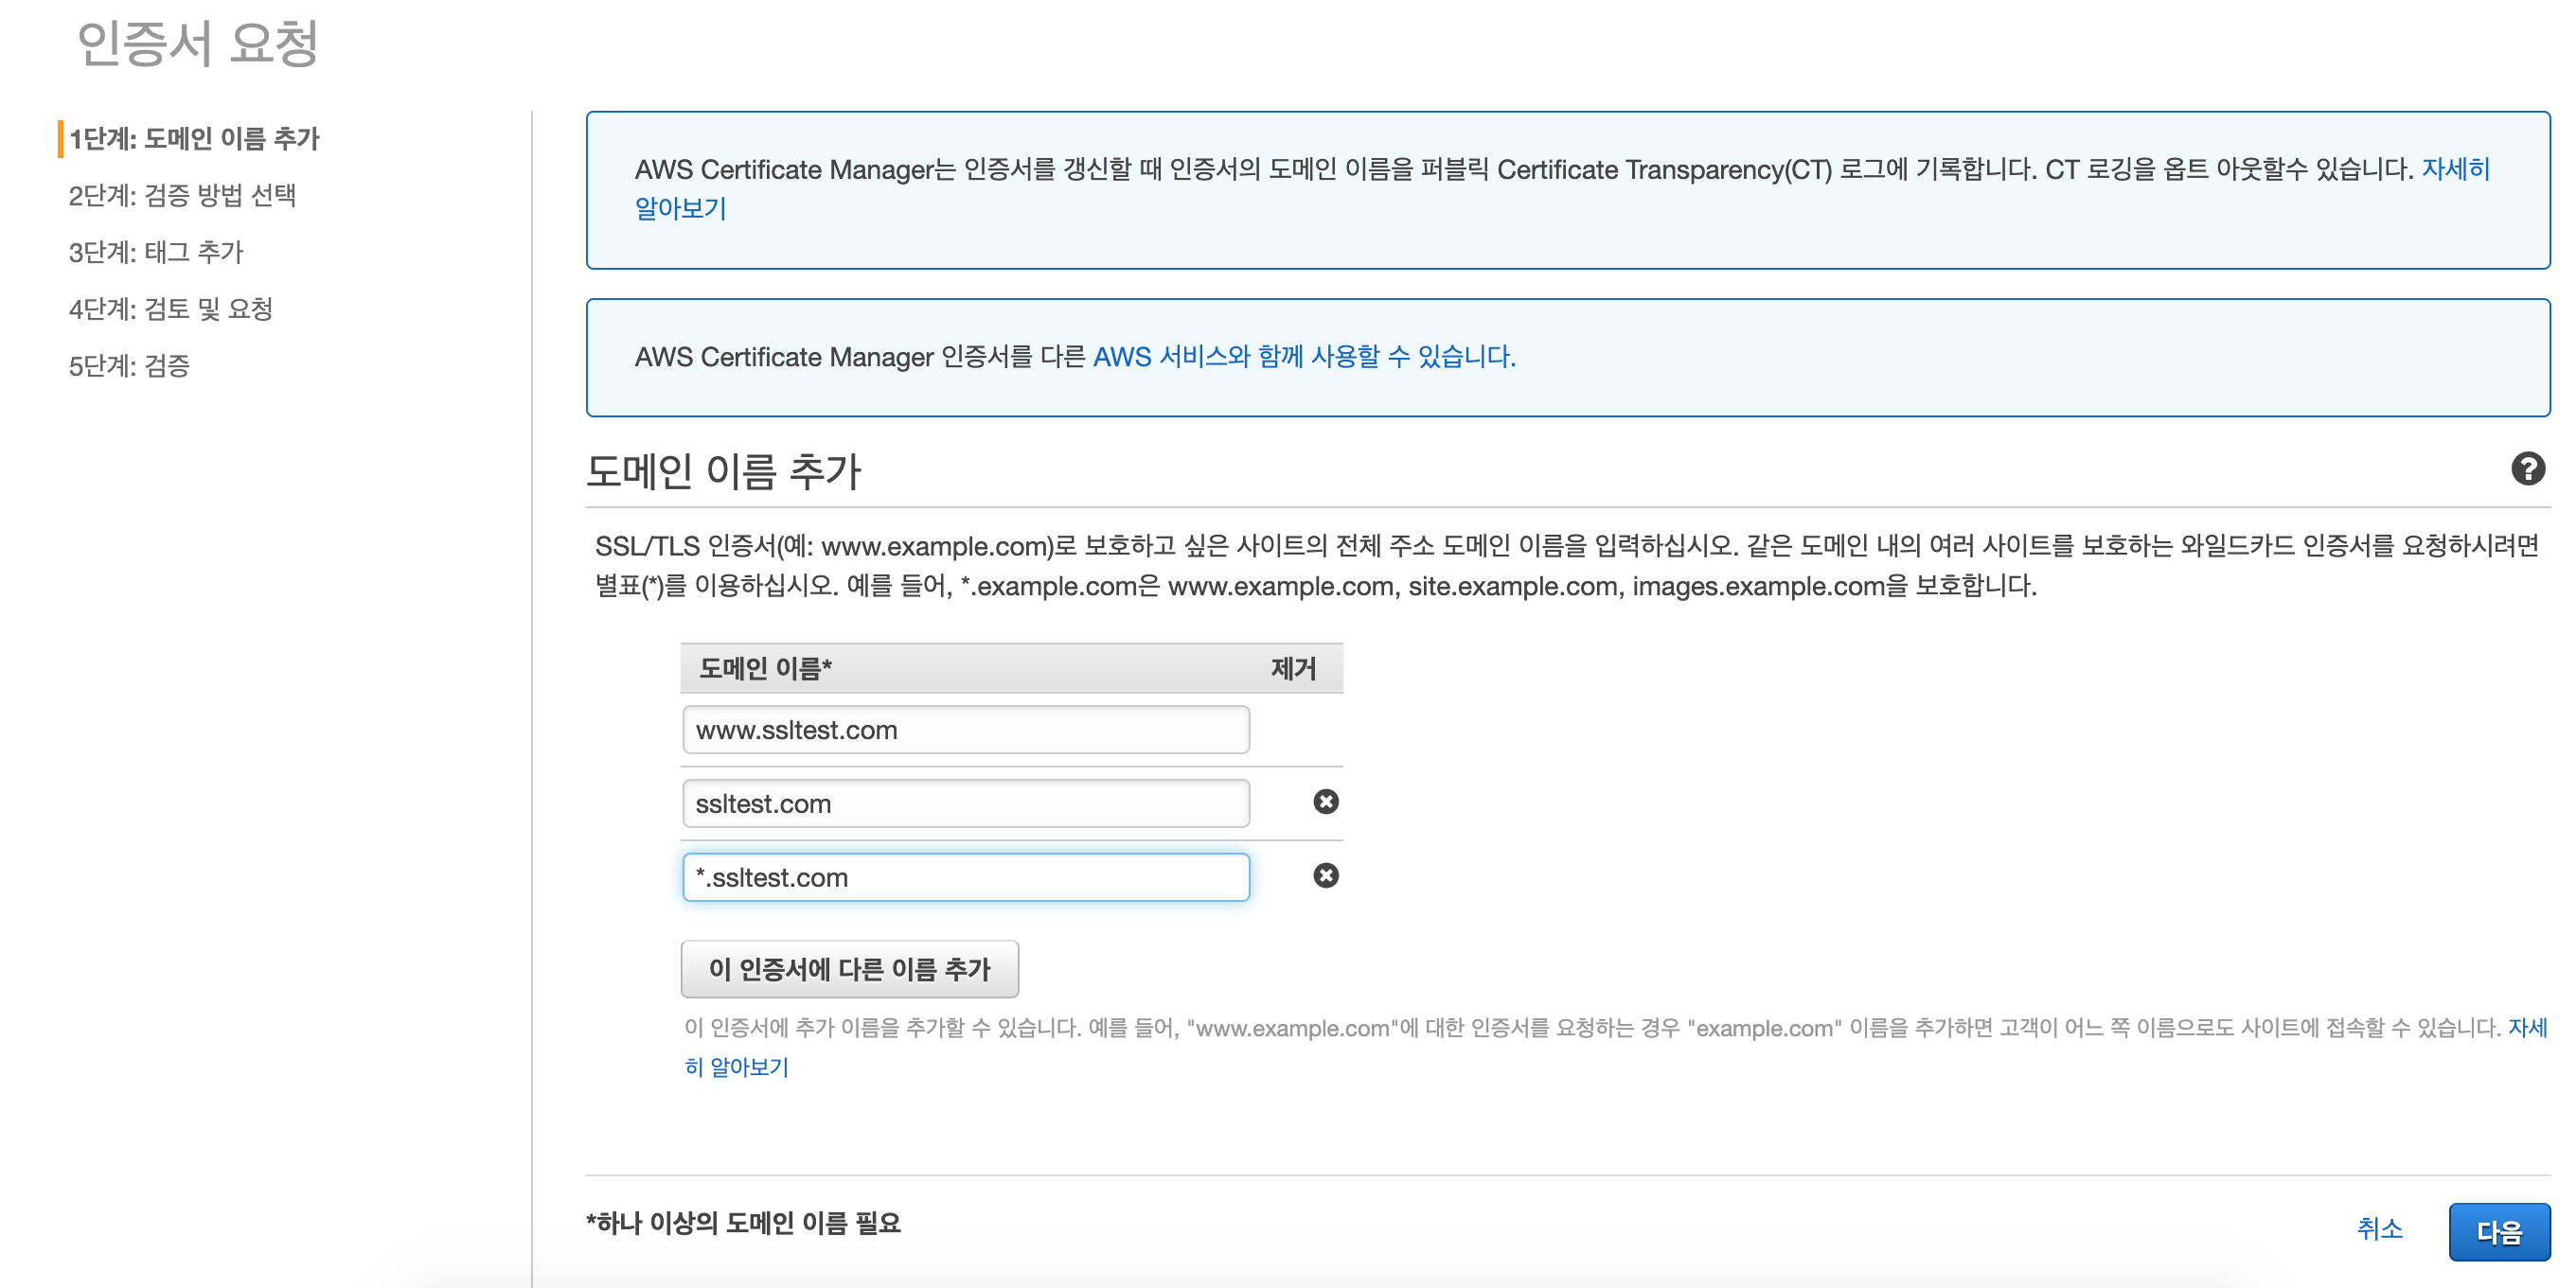Viewport: 2576px width, 1288px height.
Task: Go to step 4단계: 검토 및 요청
Action: pyautogui.click(x=170, y=309)
